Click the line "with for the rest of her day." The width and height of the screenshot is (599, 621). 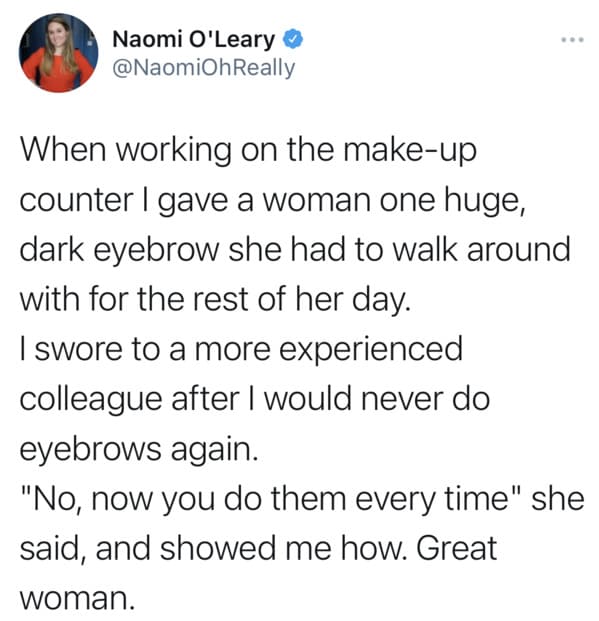[x=215, y=300]
